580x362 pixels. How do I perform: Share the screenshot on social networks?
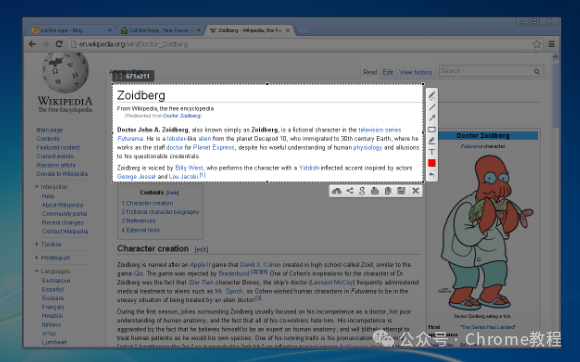click(350, 191)
